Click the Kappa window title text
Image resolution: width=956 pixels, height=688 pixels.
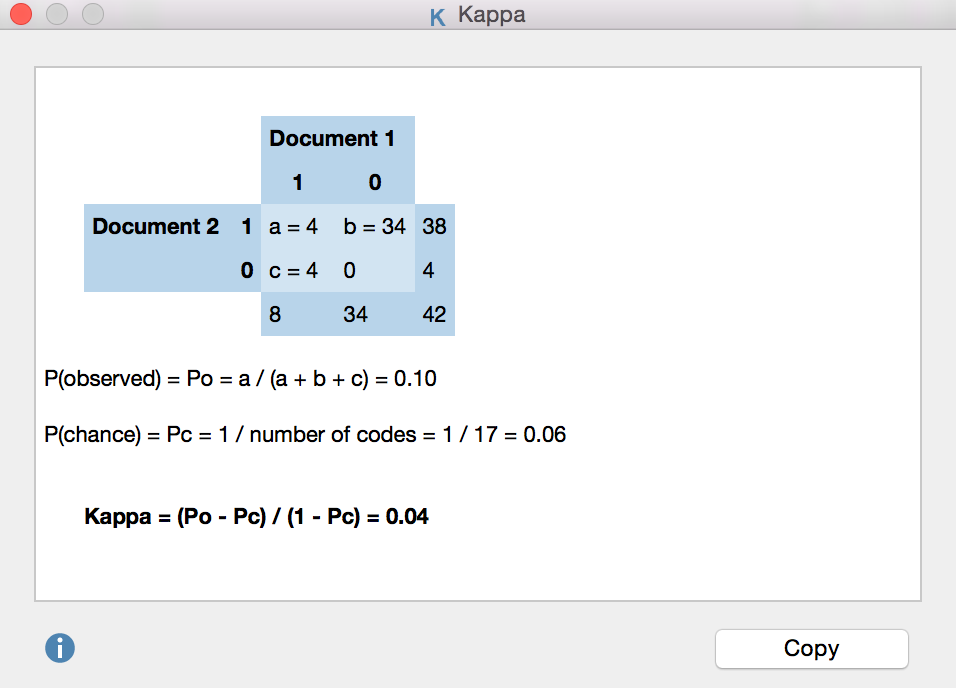click(491, 15)
